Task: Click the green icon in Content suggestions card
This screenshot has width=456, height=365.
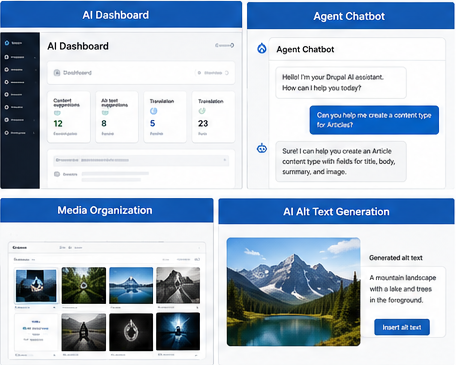Action: [57, 113]
